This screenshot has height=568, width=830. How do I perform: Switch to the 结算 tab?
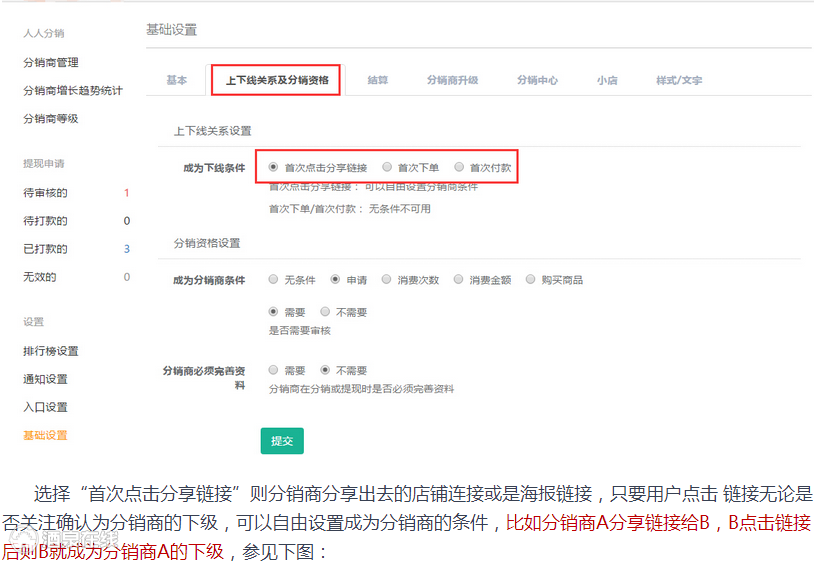377,80
